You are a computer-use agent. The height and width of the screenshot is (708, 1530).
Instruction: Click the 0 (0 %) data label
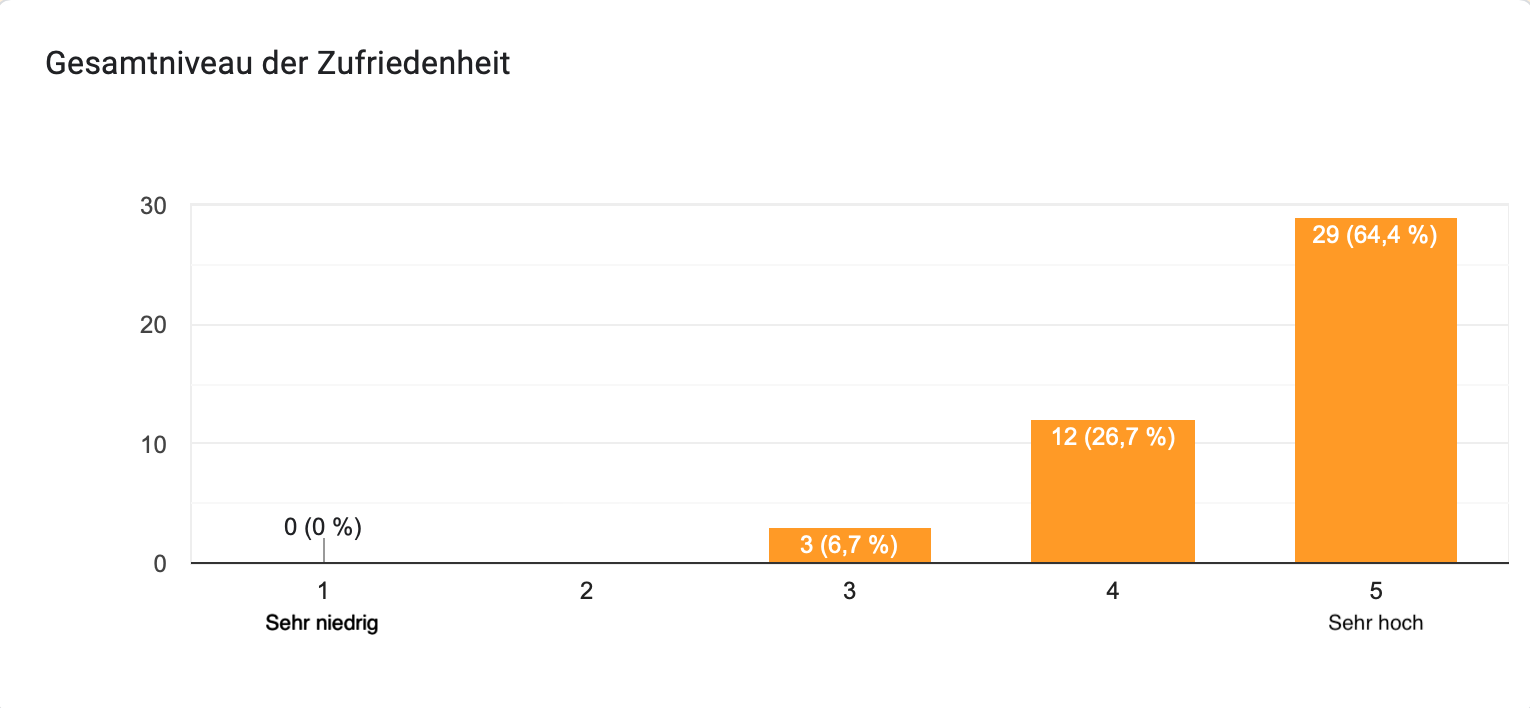(x=323, y=527)
